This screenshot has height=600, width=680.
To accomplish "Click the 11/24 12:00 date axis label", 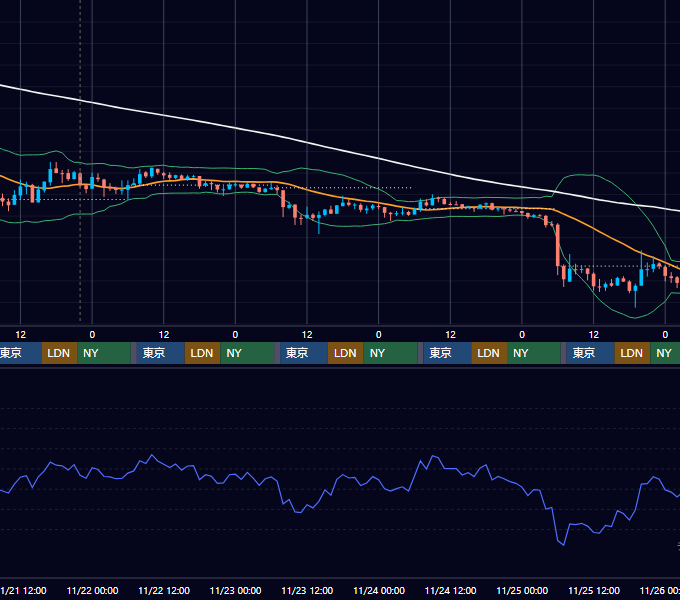I will coord(451,590).
